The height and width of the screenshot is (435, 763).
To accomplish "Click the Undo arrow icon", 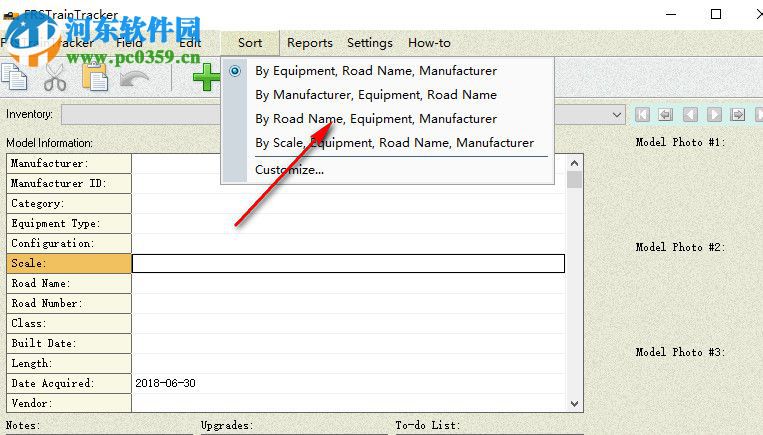I will [134, 79].
